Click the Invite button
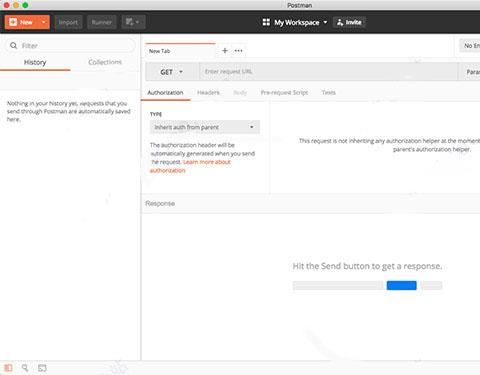Image resolution: width=480 pixels, height=375 pixels. point(349,22)
